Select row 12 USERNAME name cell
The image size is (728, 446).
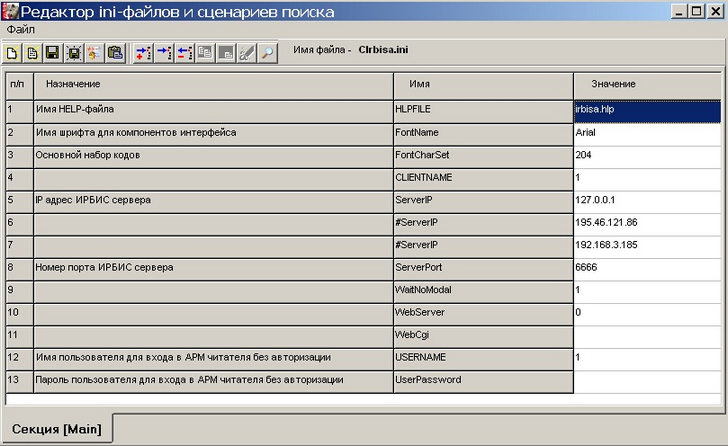pyautogui.click(x=483, y=357)
